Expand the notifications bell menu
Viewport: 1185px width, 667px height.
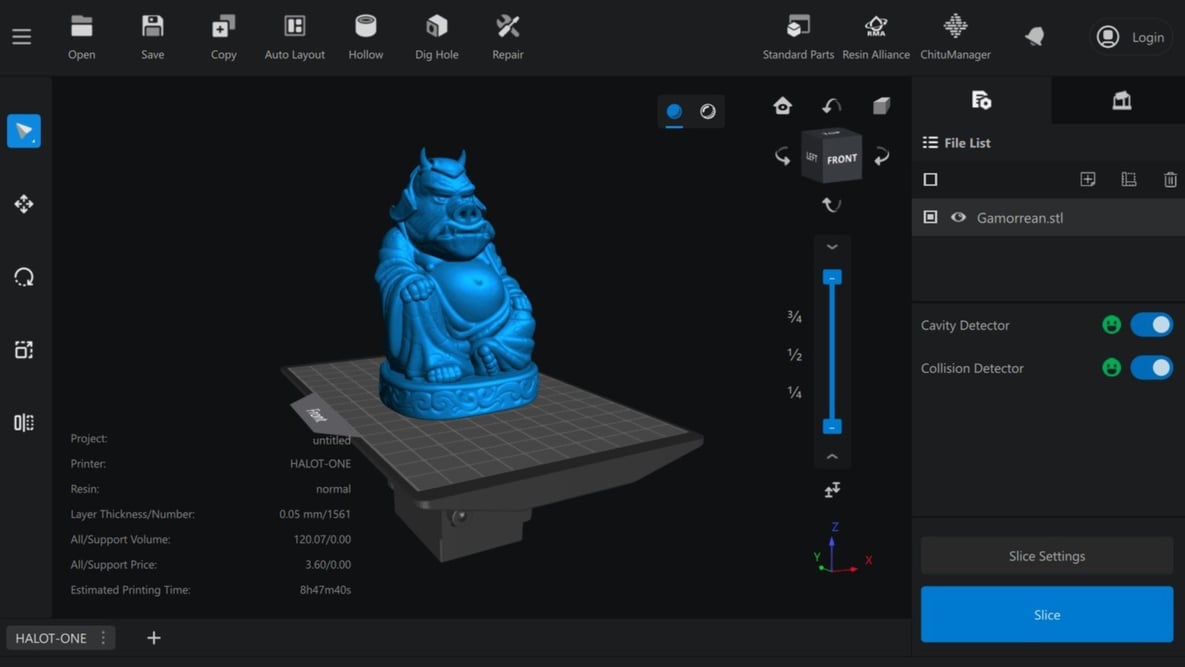(1034, 35)
